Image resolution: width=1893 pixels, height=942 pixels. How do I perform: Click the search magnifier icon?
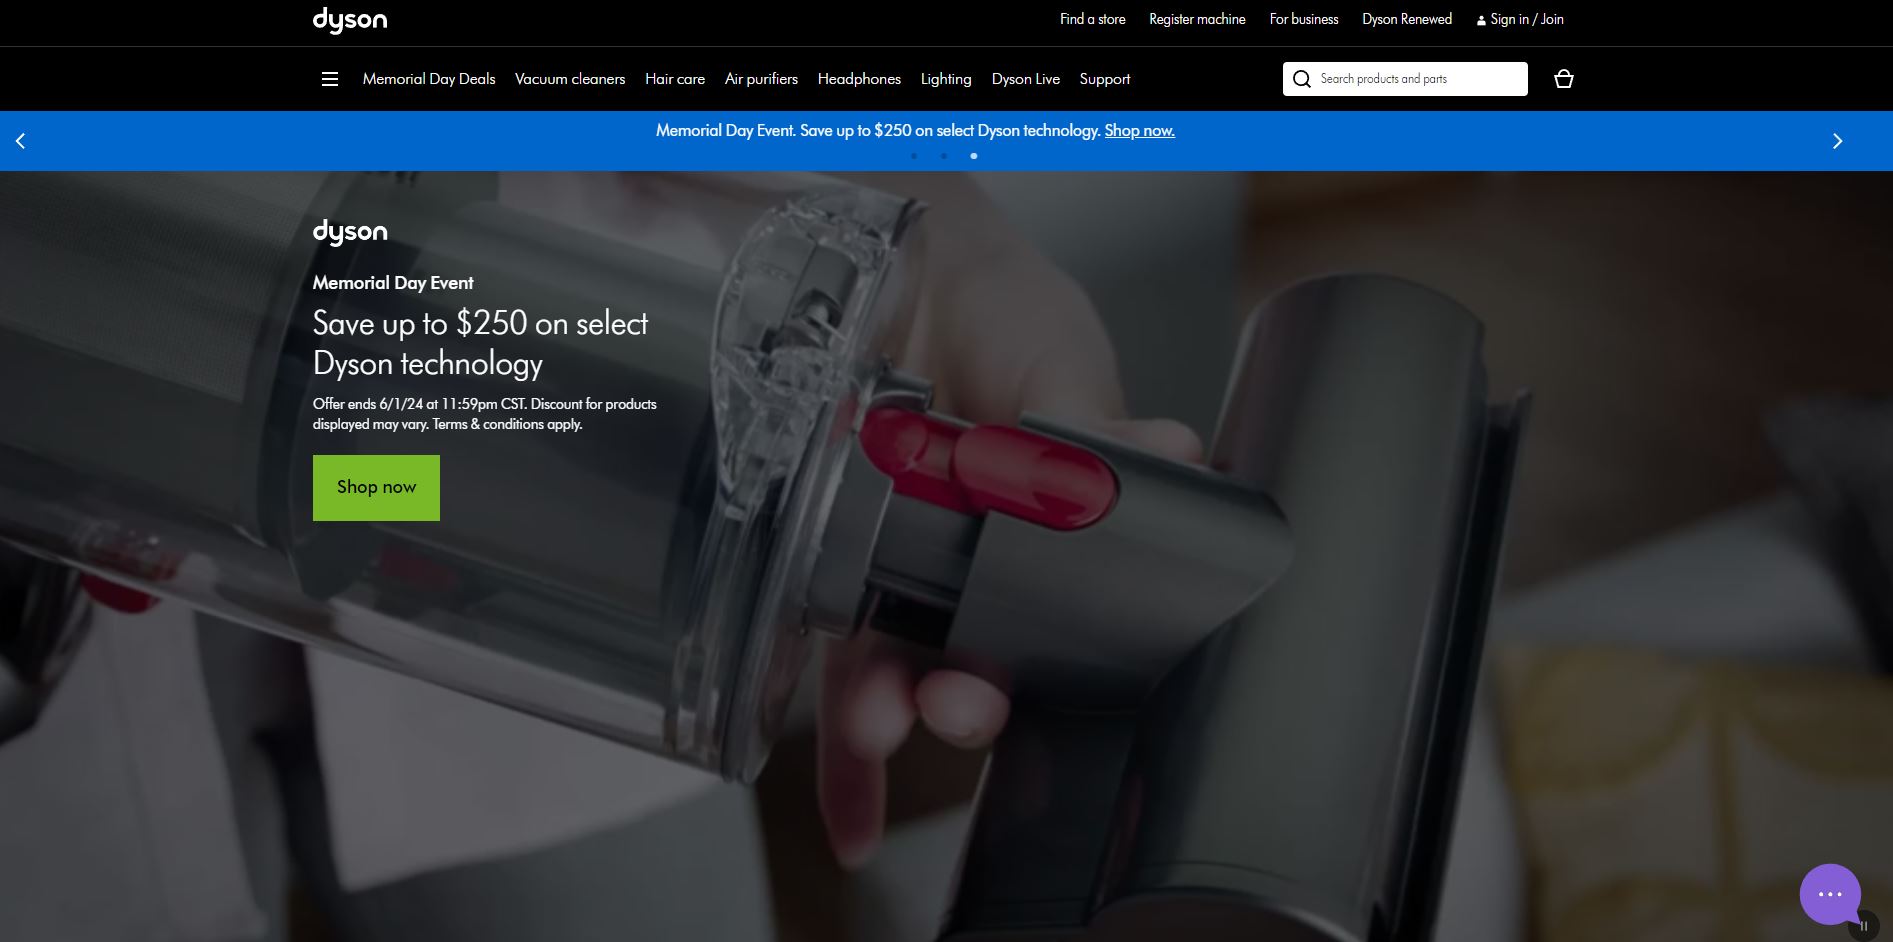click(1301, 79)
